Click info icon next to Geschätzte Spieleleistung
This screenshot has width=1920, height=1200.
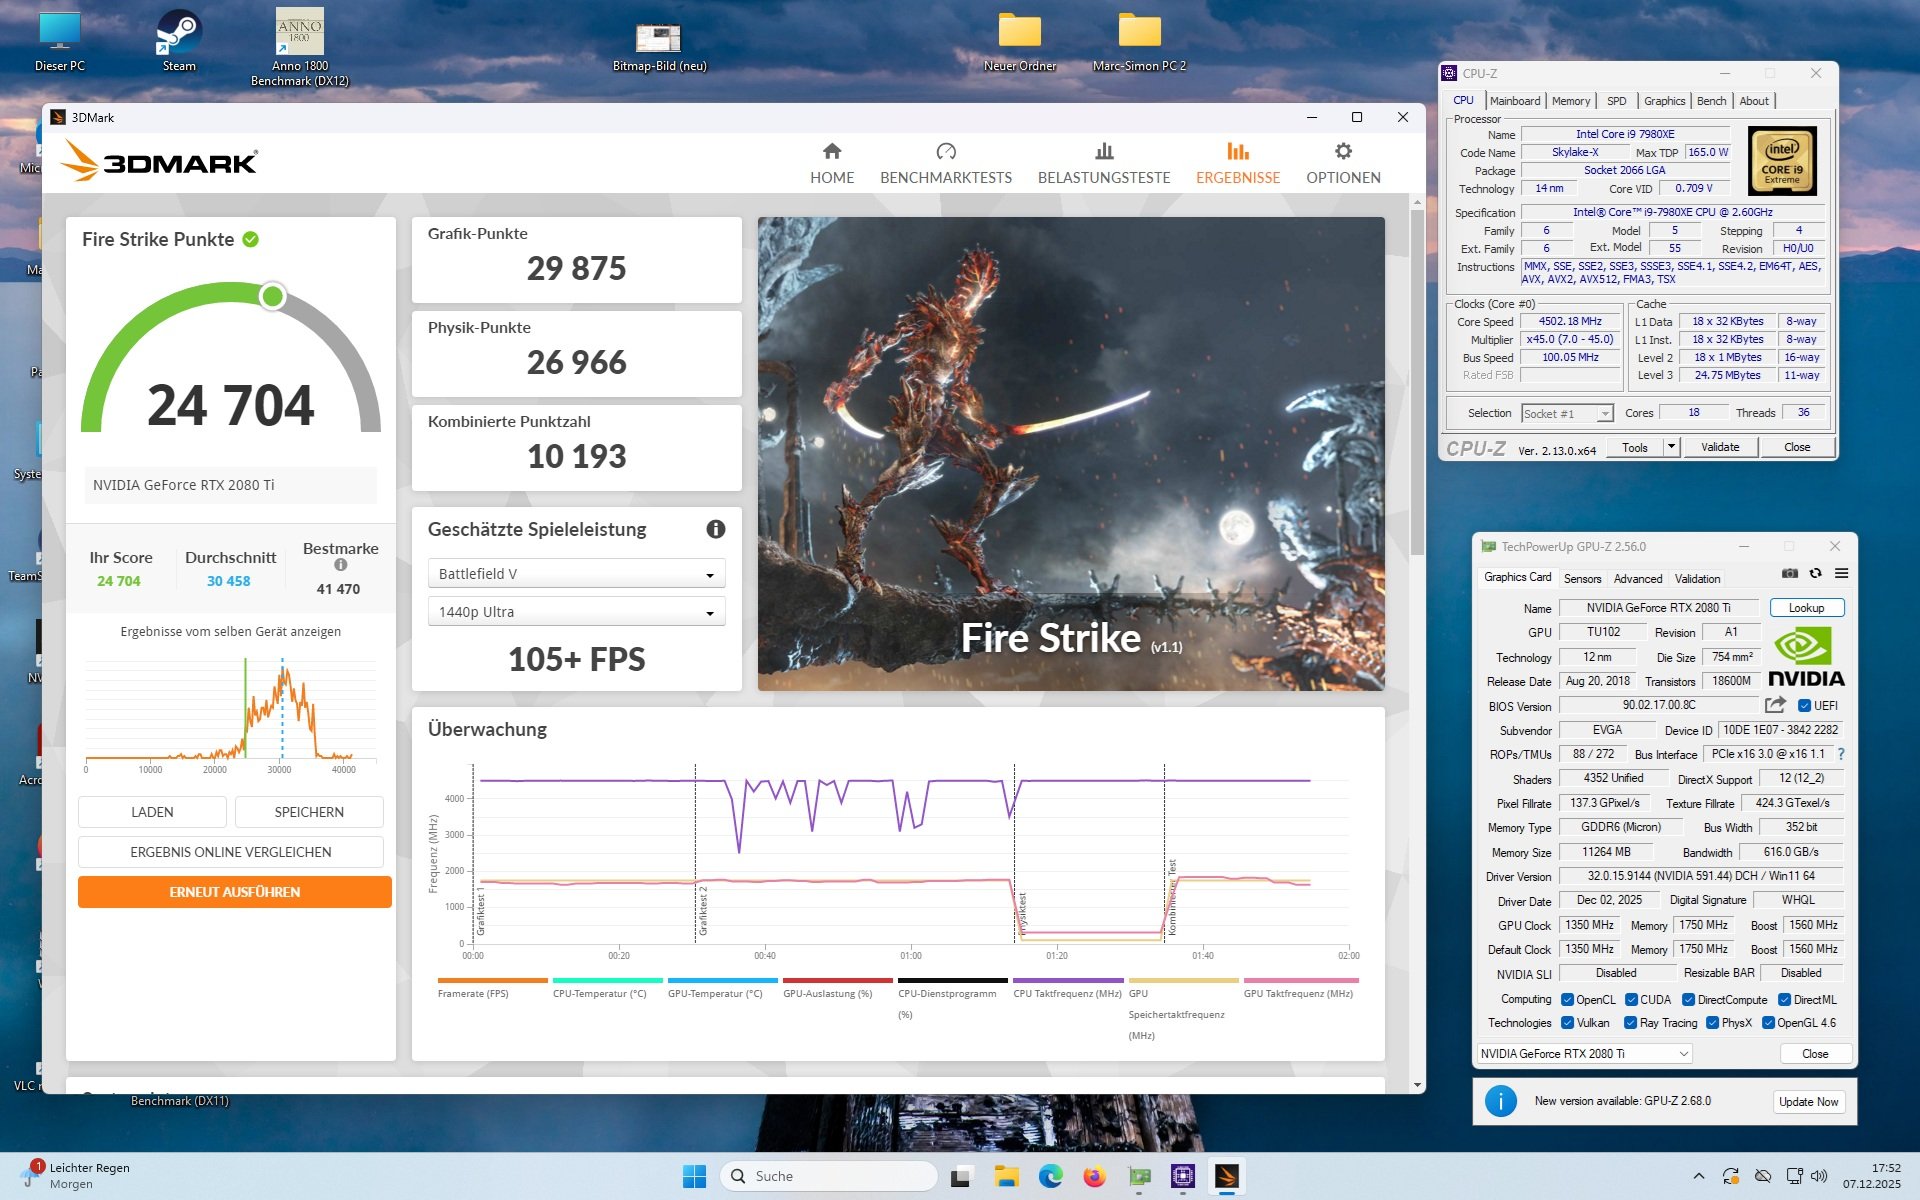pyautogui.click(x=715, y=529)
